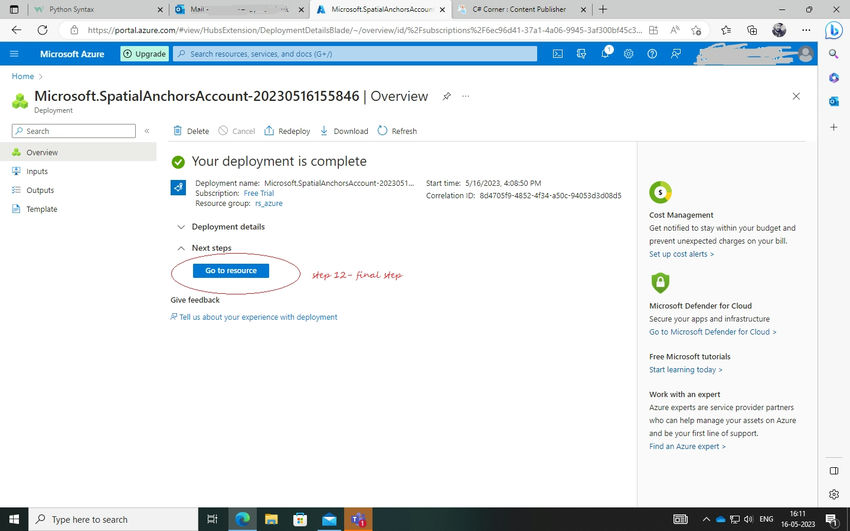This screenshot has height=531, width=850.
Task: Open Edge tab actions menu icon
Action: point(14,9)
